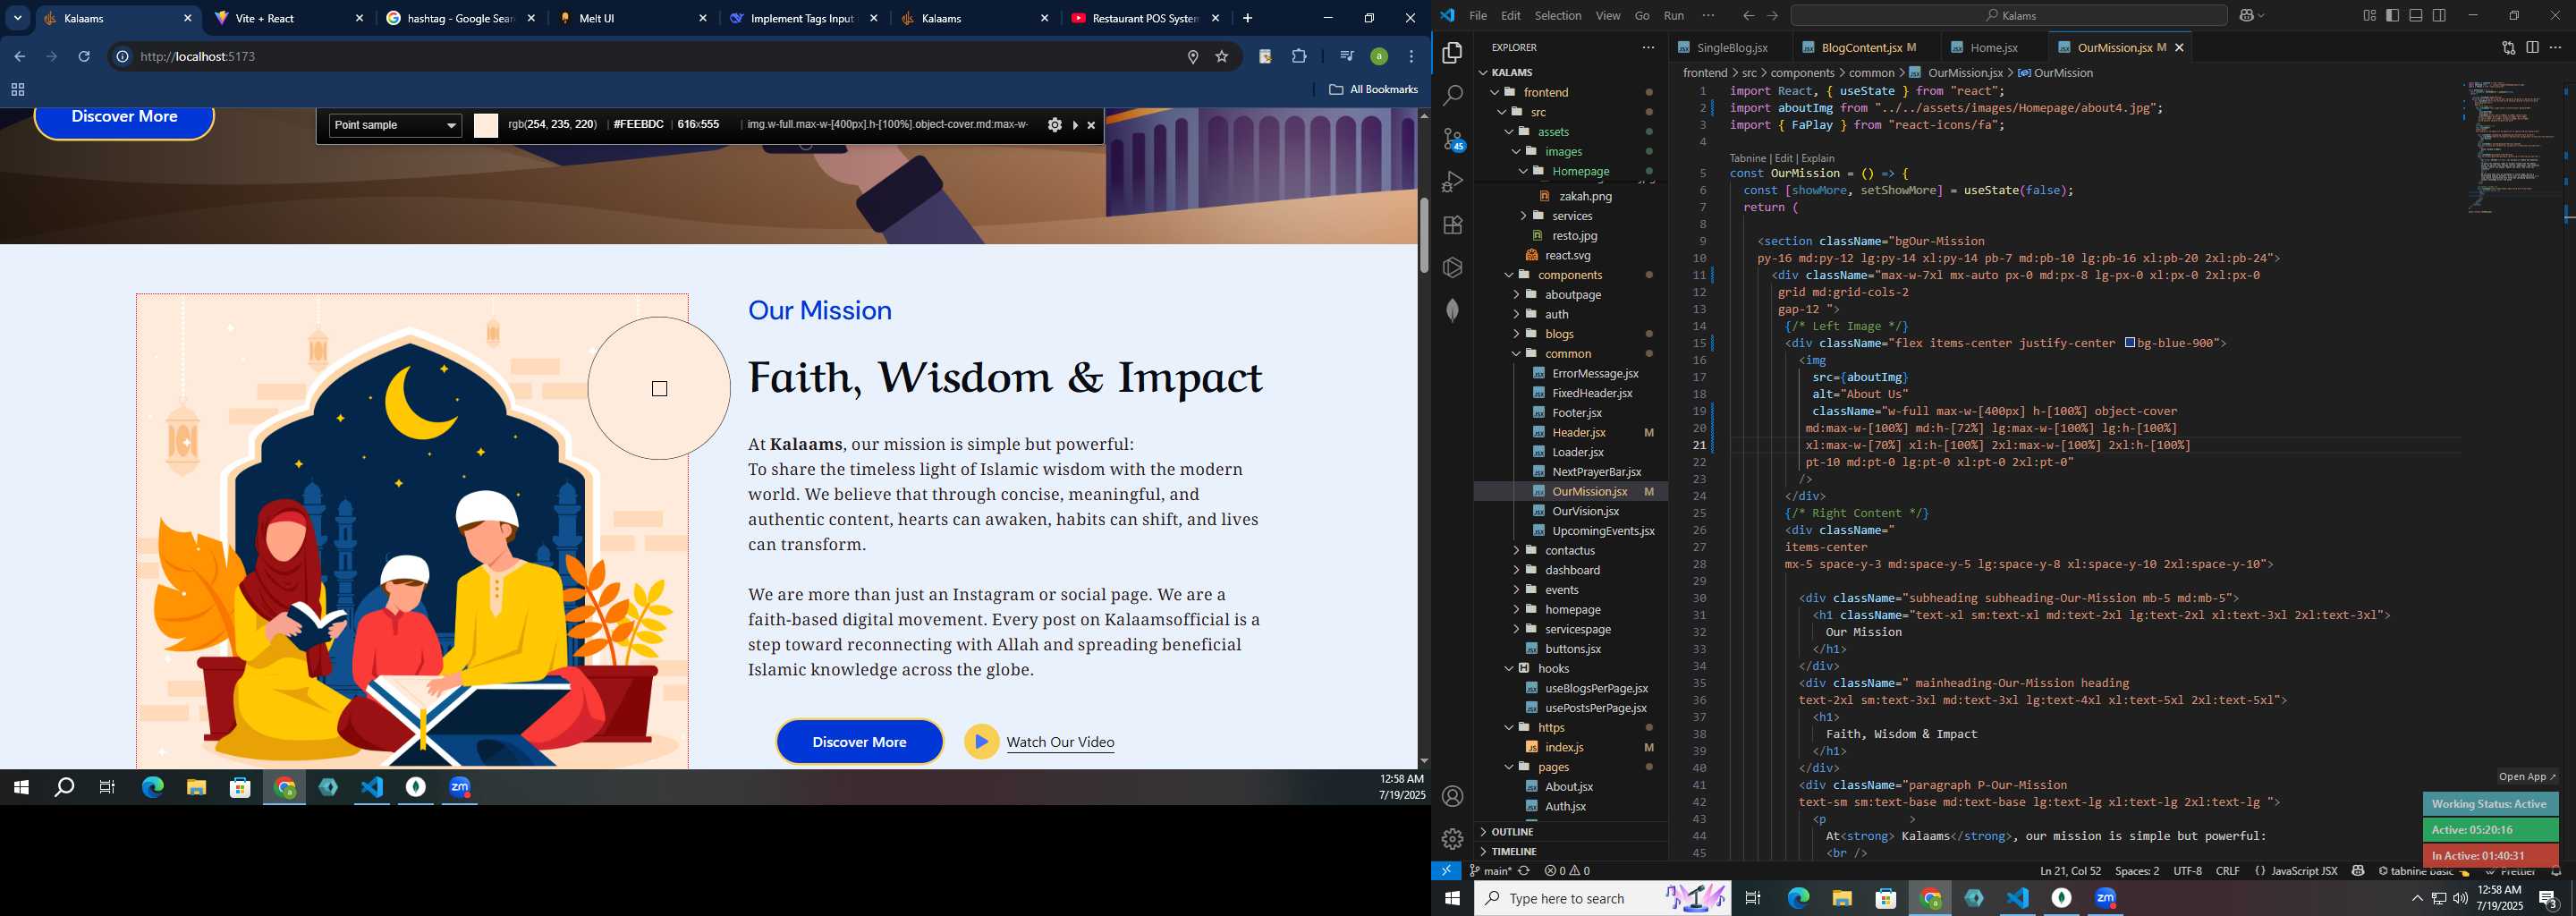Toggle the Secondary Side Bar in VS Code
The width and height of the screenshot is (2576, 916).
[2440, 15]
